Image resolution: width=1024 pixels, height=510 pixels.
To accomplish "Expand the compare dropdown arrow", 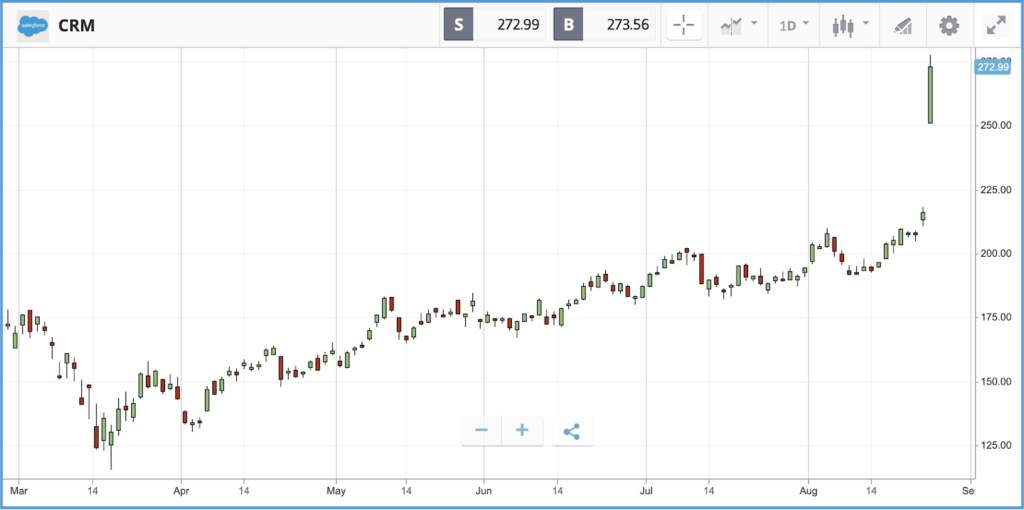I will coord(754,24).
